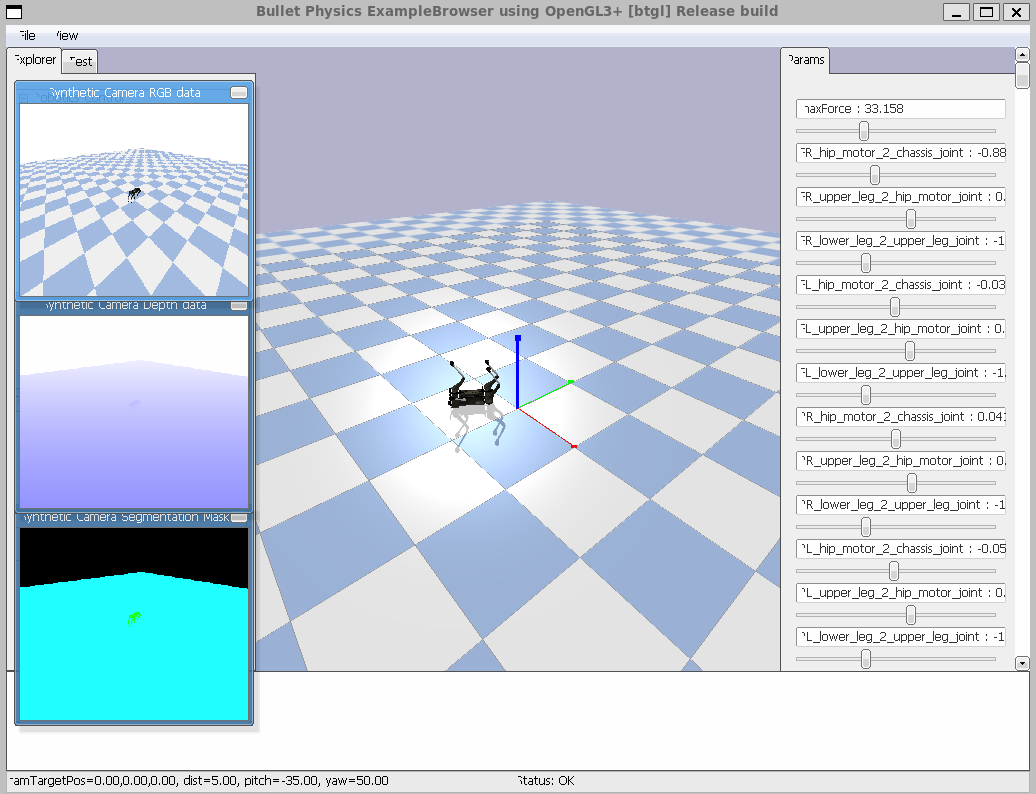Click the Params panel scrollbar thumb
This screenshot has width=1036, height=794.
[1022, 75]
